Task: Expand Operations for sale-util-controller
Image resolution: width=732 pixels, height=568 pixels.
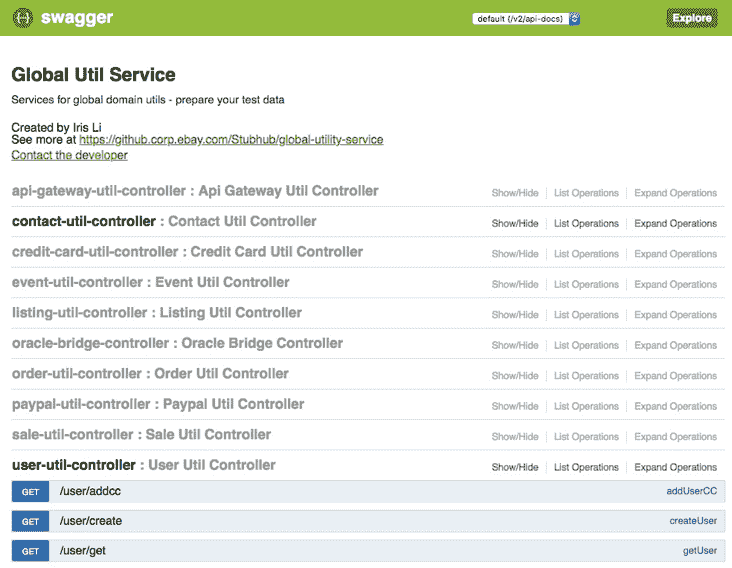Action: point(676,437)
